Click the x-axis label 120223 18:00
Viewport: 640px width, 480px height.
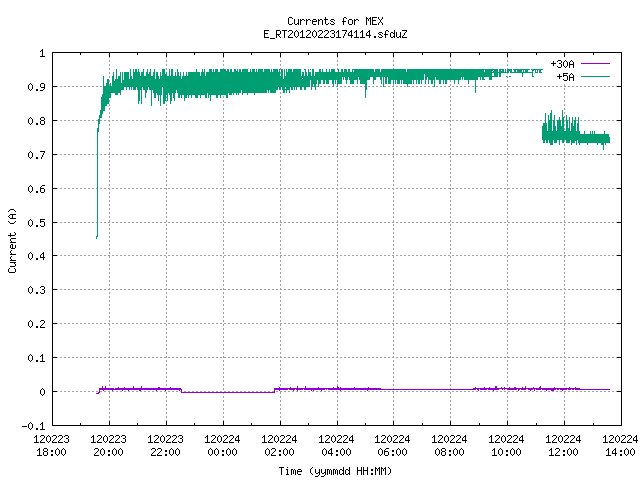[51, 446]
